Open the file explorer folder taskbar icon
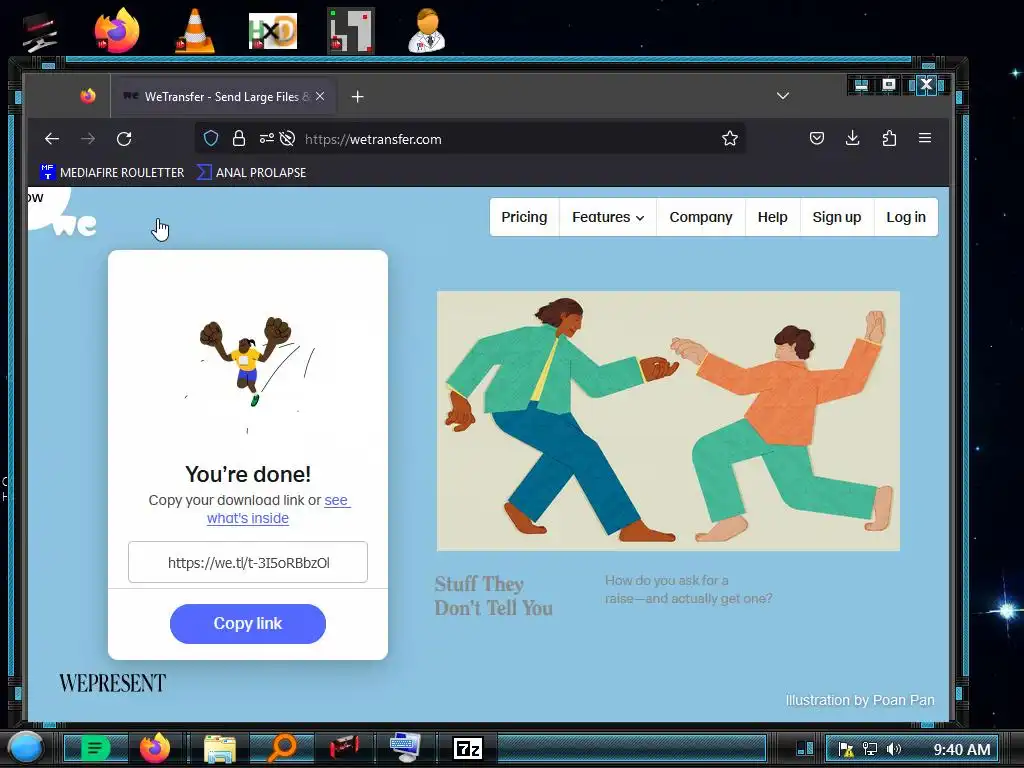 (x=219, y=748)
